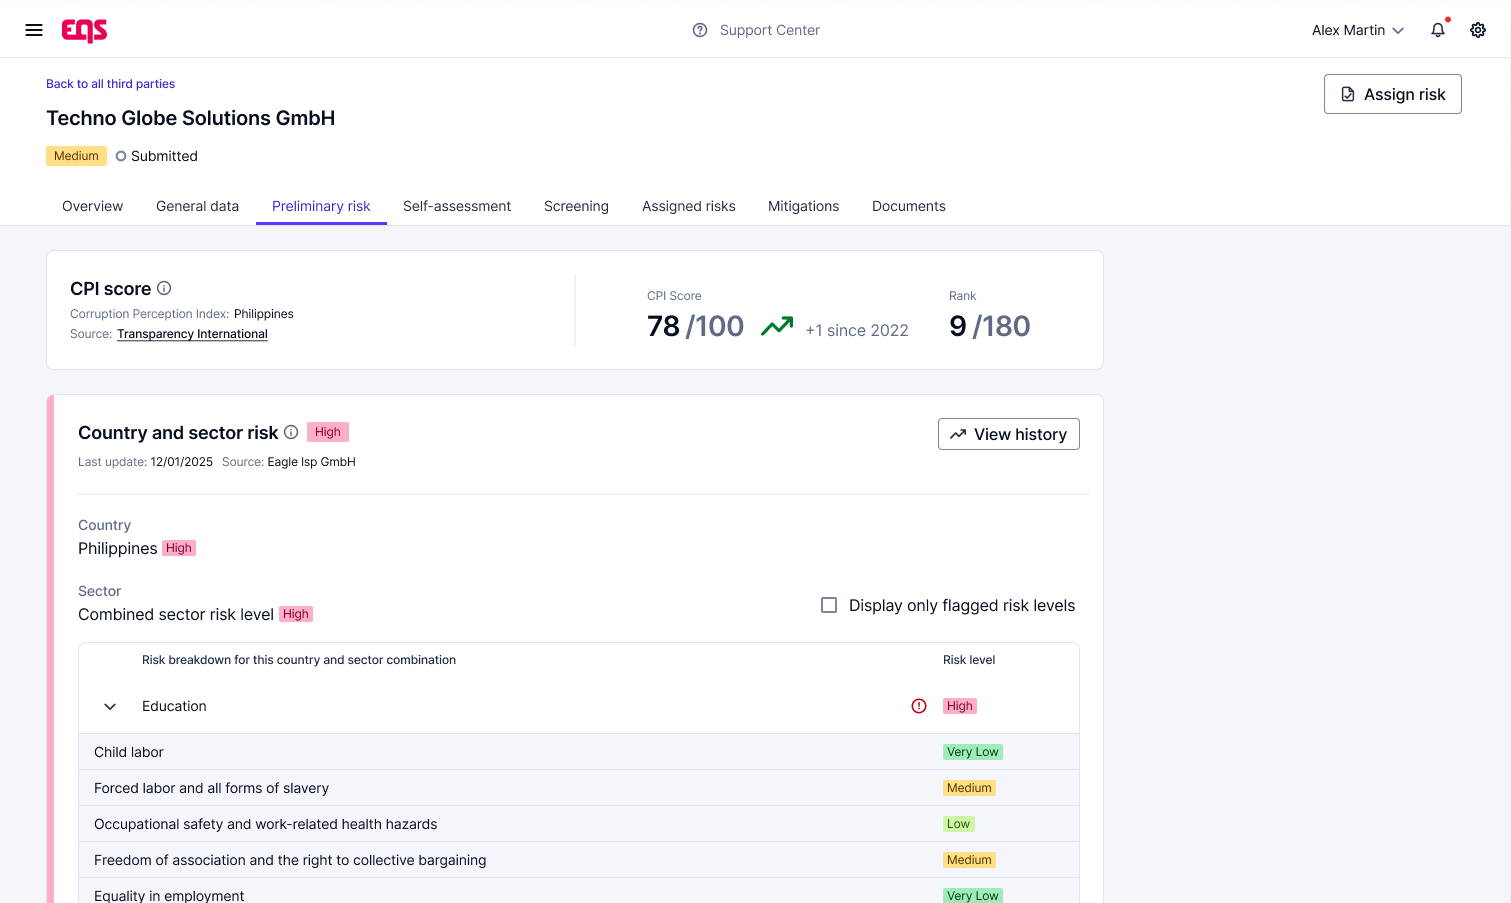Open the Alex Martin user dropdown

click(1357, 30)
